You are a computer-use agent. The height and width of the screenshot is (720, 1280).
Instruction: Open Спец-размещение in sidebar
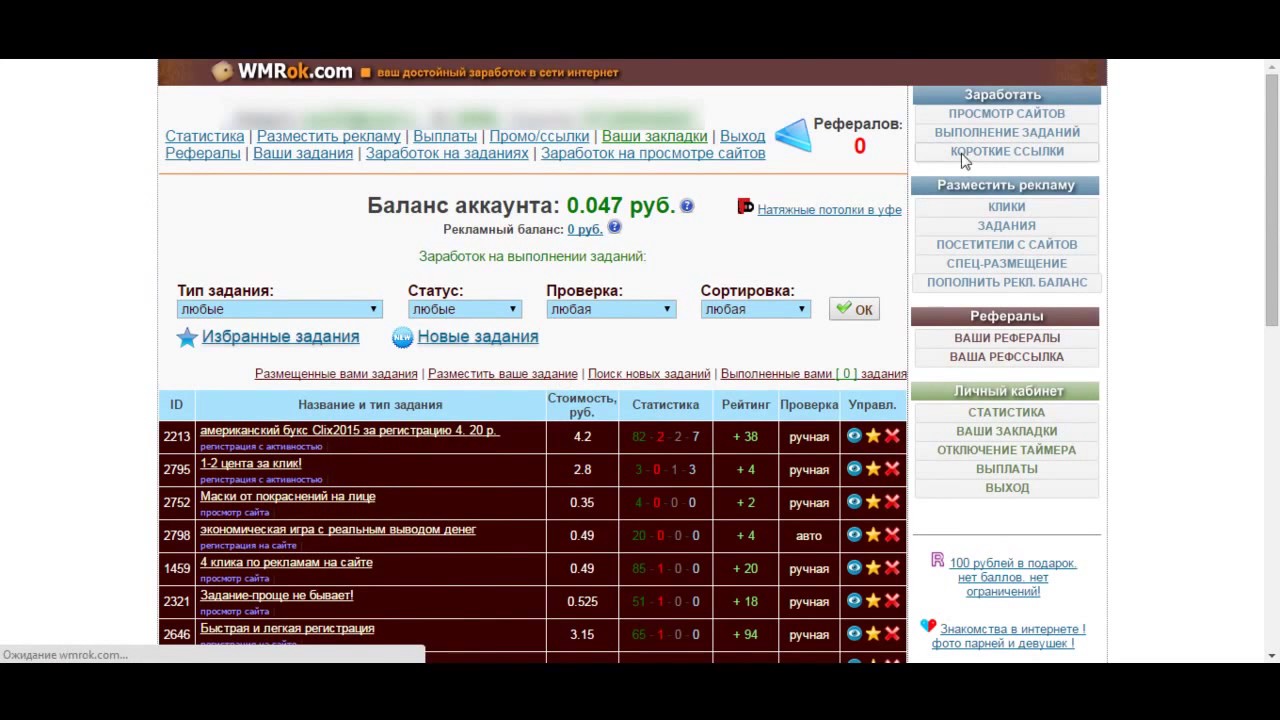(1007, 264)
